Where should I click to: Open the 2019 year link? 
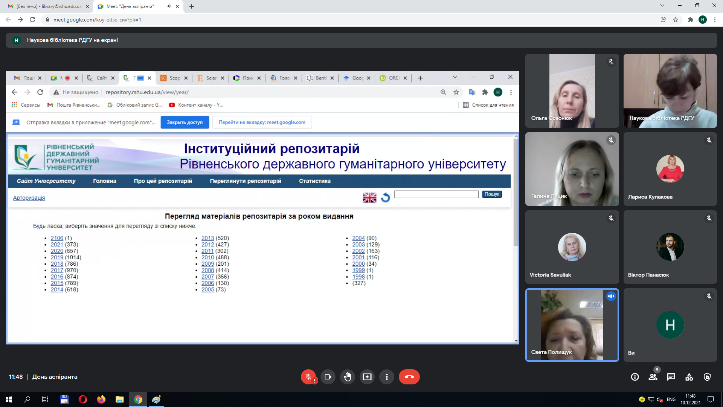(x=57, y=258)
